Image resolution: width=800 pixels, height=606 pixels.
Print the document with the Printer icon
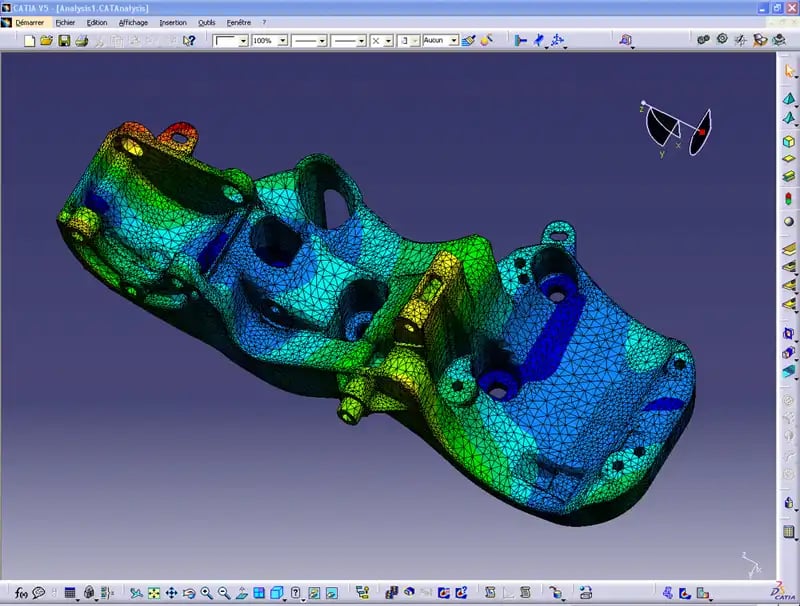pos(80,41)
